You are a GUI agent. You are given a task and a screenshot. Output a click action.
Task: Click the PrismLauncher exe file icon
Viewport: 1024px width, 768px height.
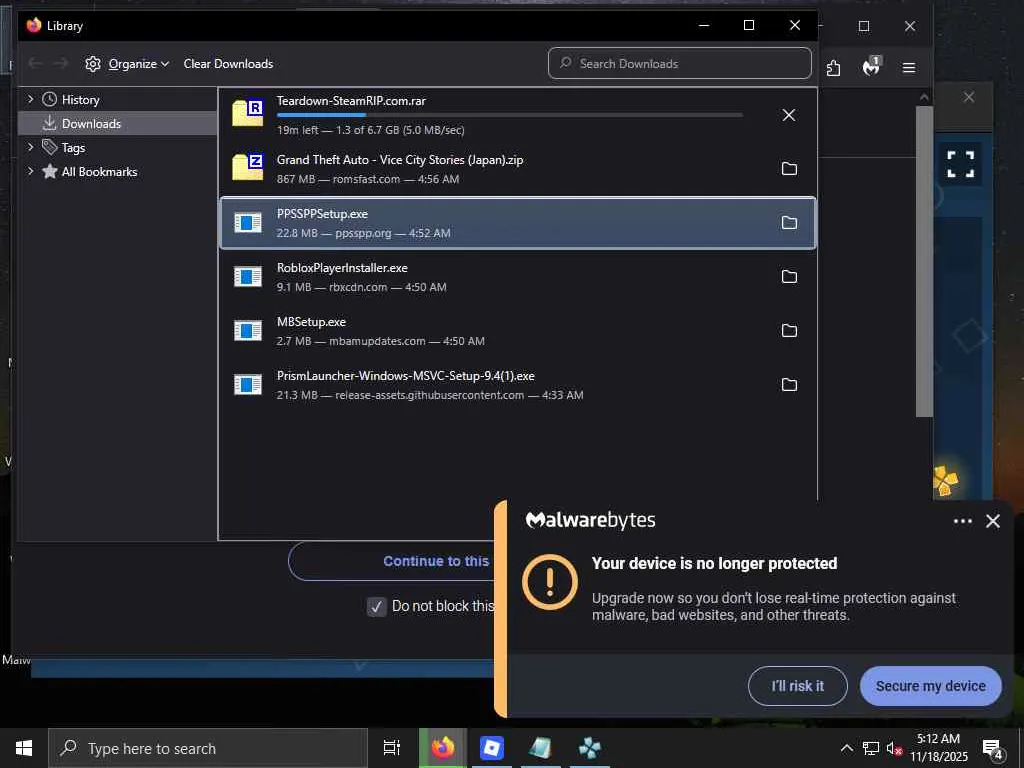coord(248,385)
